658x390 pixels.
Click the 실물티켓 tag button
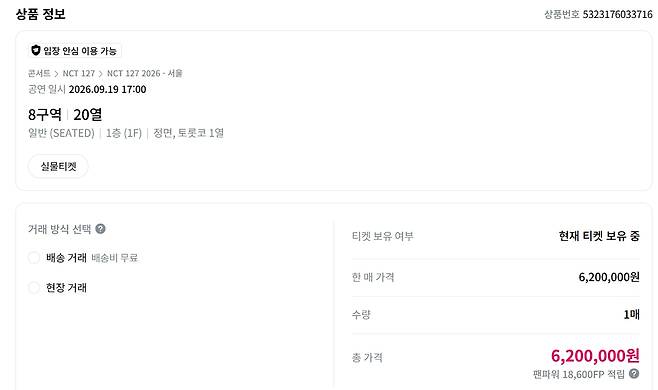coord(58,166)
